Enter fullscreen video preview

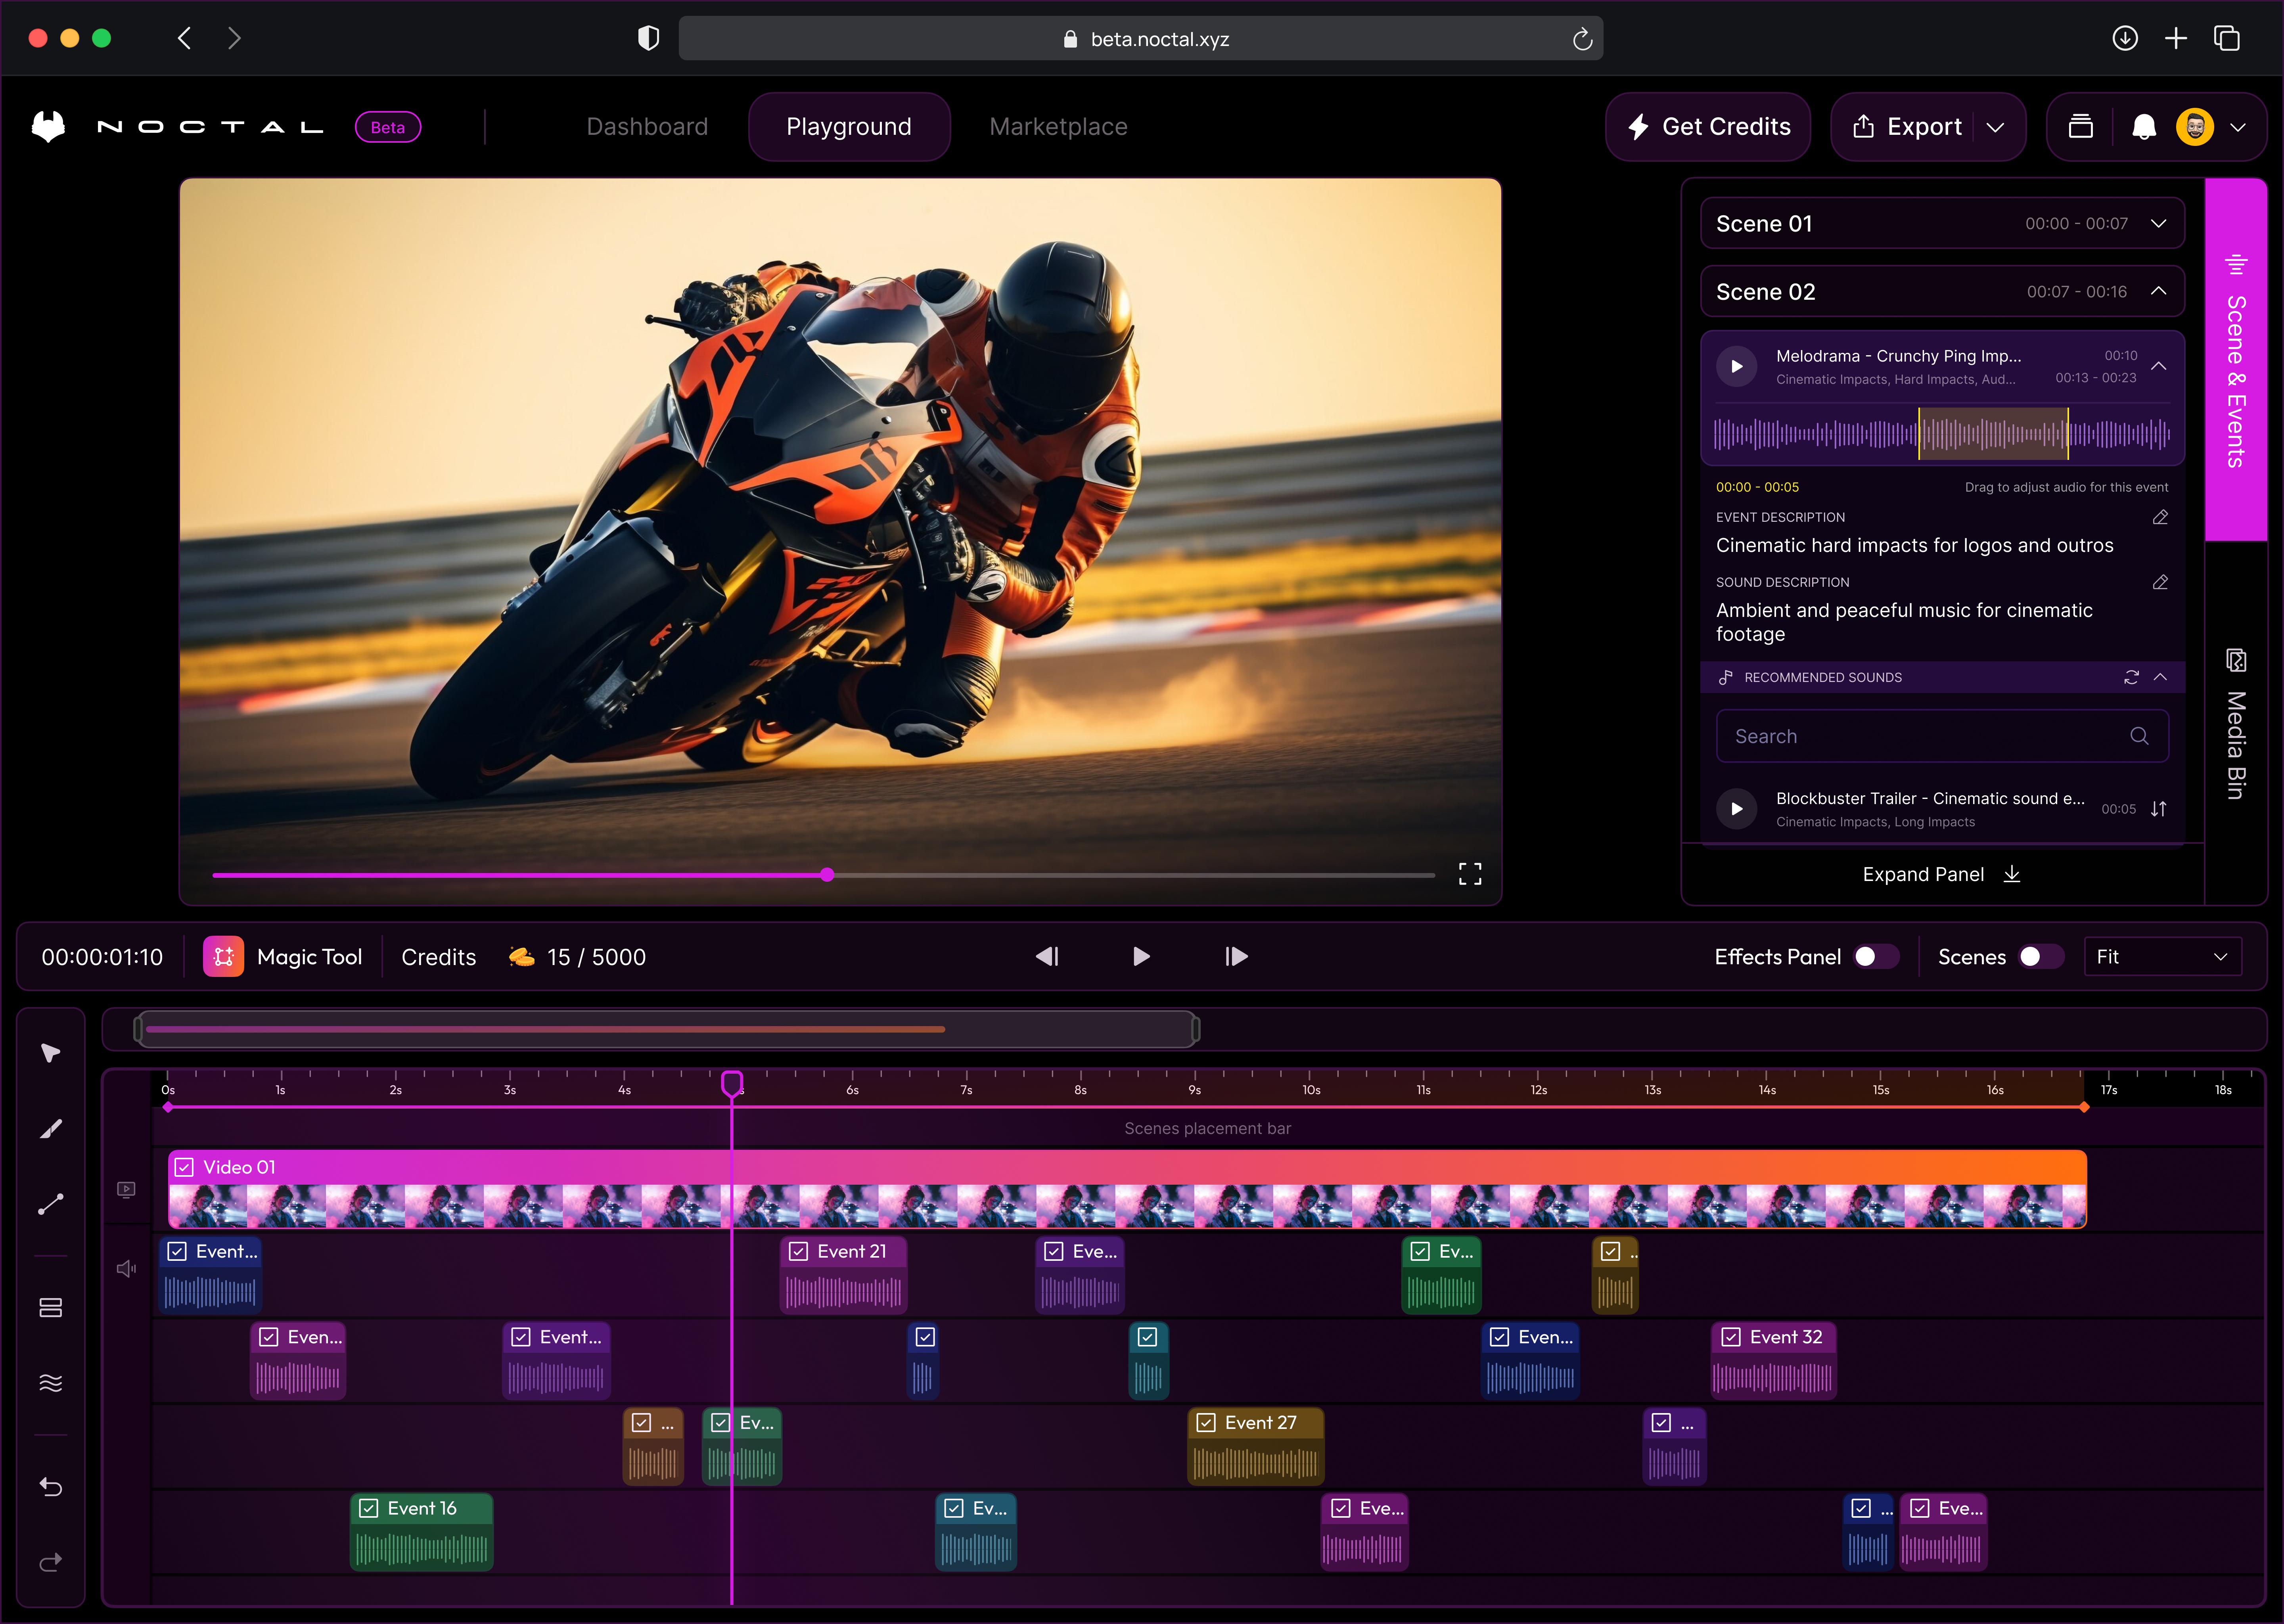[1469, 874]
